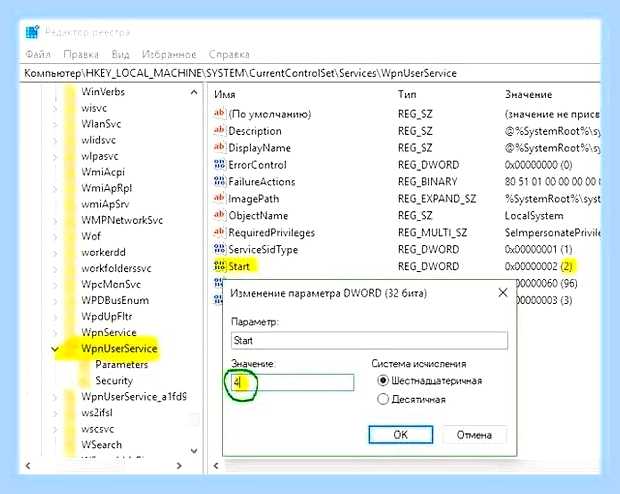Select the Wof tree key
Image resolution: width=620 pixels, height=494 pixels.
click(91, 236)
